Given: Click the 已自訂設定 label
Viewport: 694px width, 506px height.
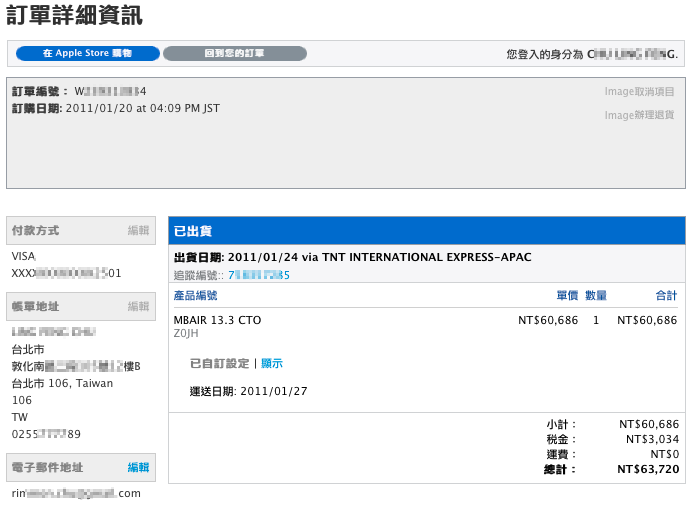Looking at the screenshot, I should [x=220, y=363].
